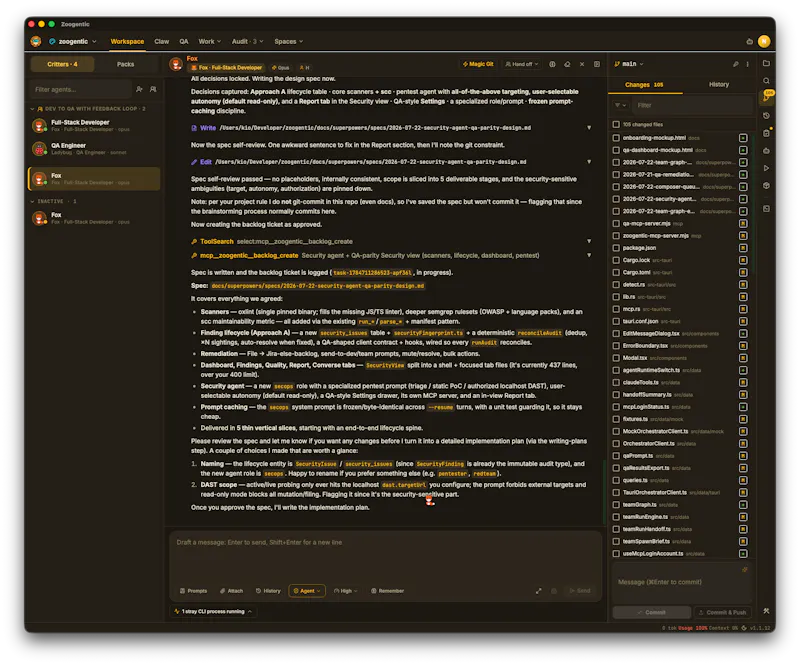Screen dimensions: 800x665
Task: Click the Commit button
Action: point(652,612)
